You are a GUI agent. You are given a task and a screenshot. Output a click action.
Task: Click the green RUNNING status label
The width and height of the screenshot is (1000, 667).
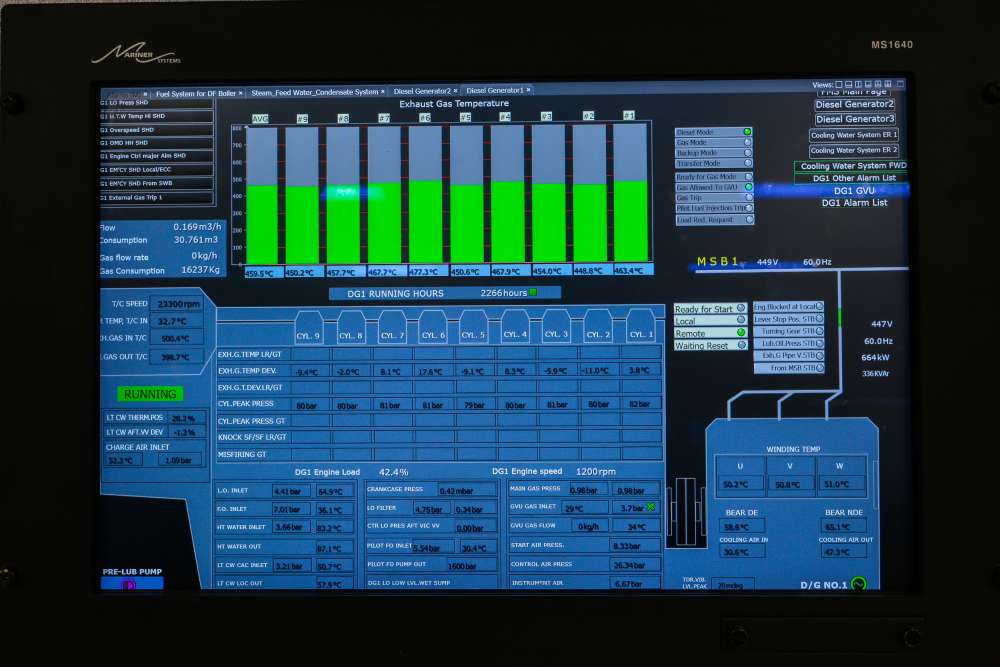(x=150, y=394)
